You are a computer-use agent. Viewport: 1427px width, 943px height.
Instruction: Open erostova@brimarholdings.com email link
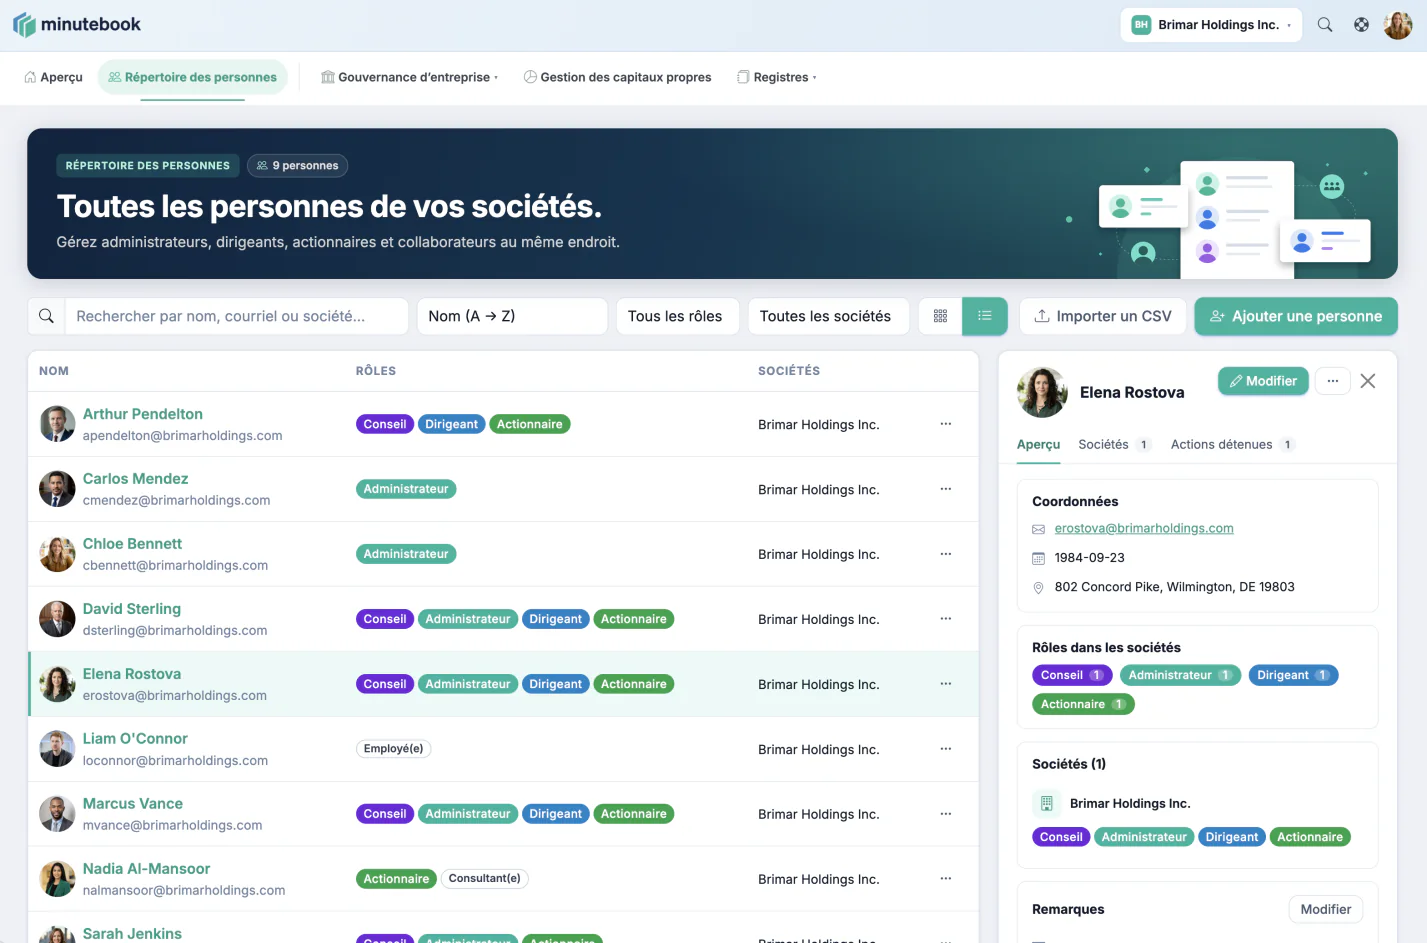click(1144, 528)
